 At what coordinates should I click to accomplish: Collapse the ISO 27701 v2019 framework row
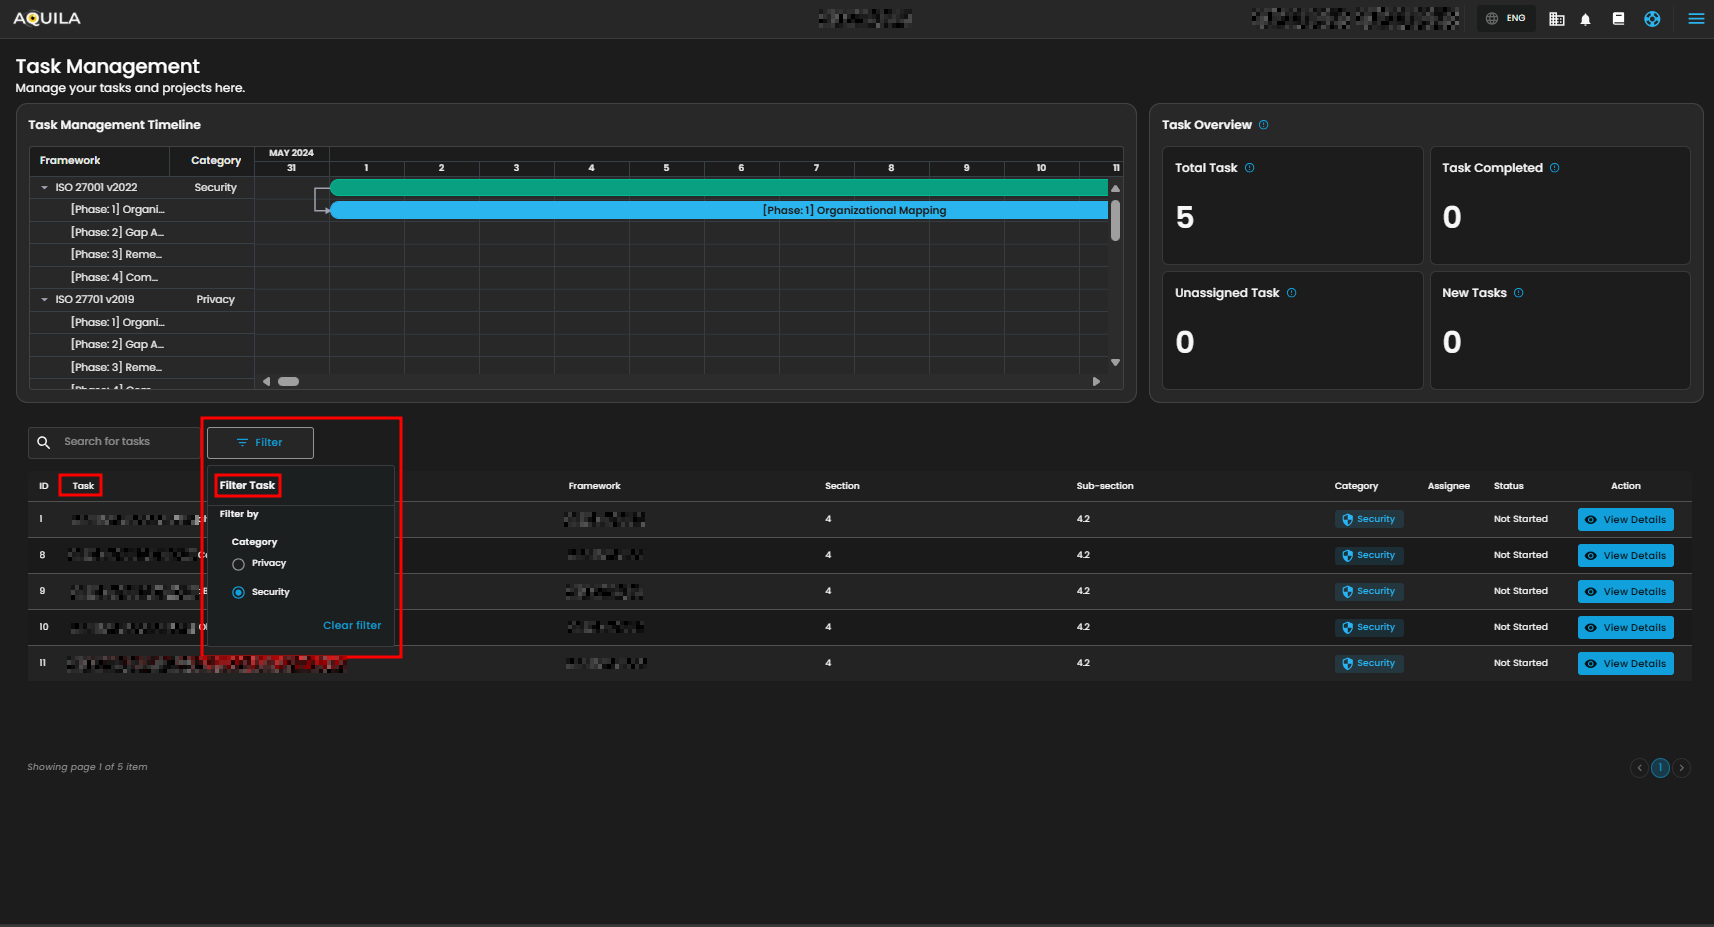point(44,300)
